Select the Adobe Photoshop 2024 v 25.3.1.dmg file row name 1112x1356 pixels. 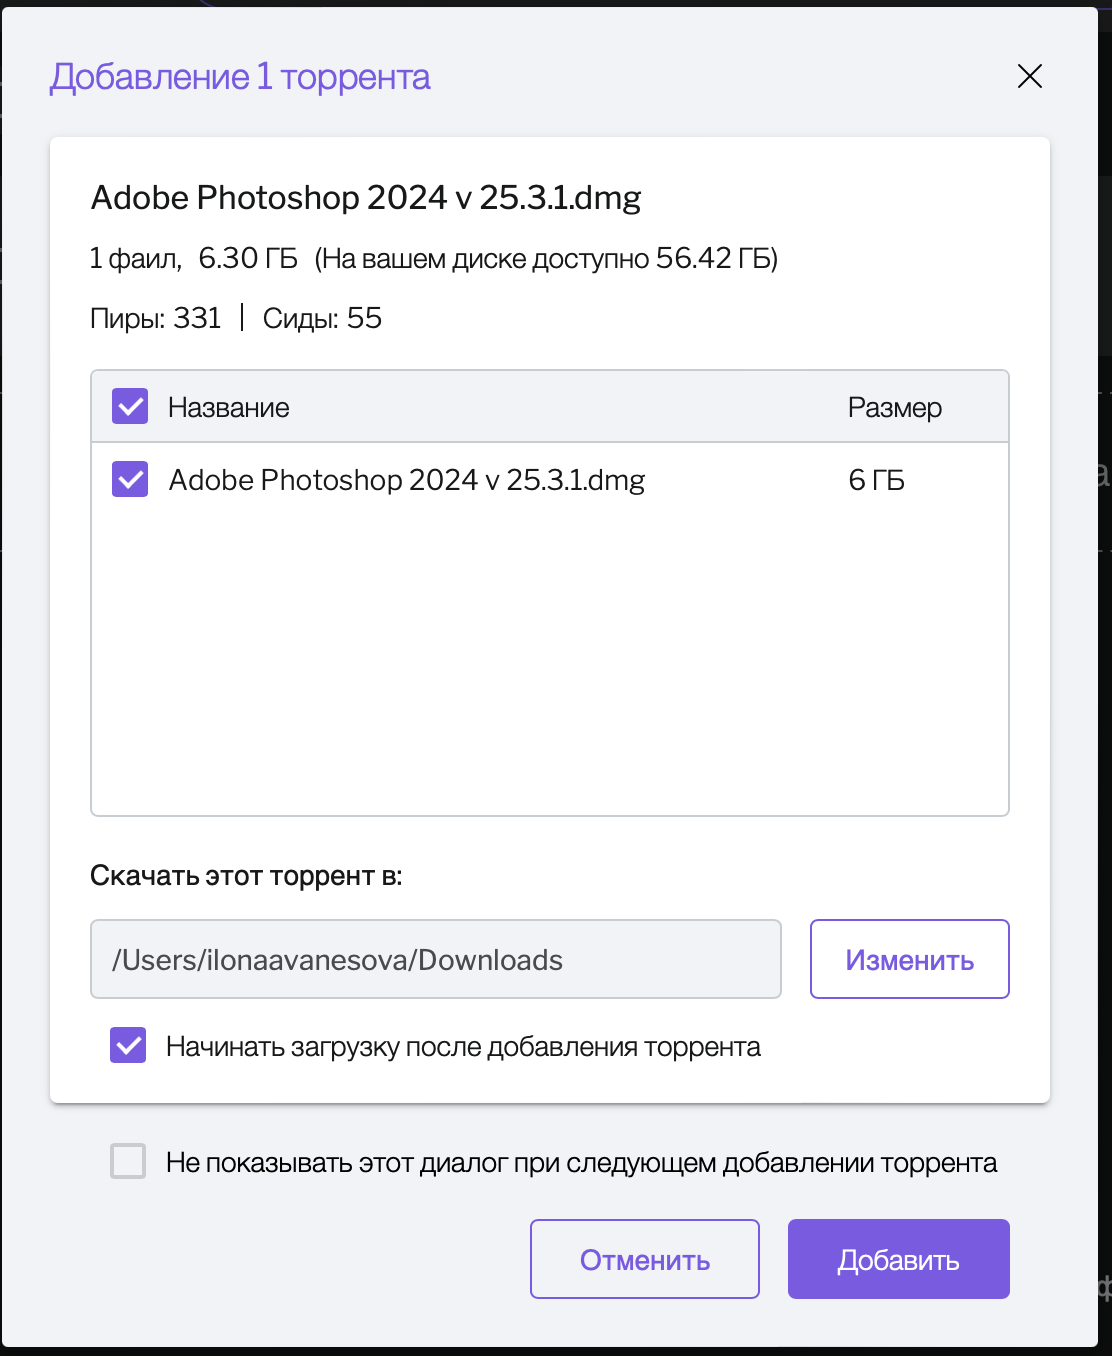pyautogui.click(x=407, y=480)
